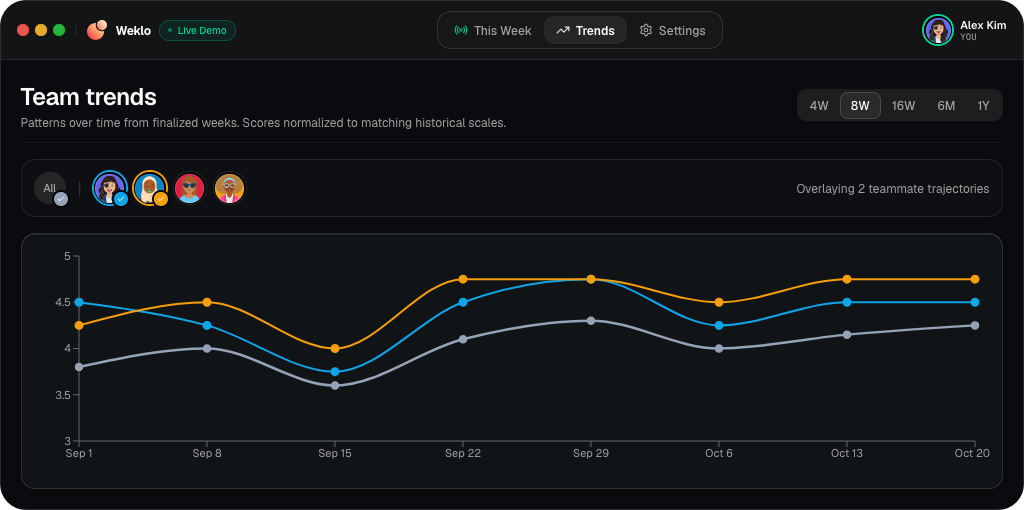1024x510 pixels.
Task: Click the Weklo app name
Action: pyautogui.click(x=133, y=31)
